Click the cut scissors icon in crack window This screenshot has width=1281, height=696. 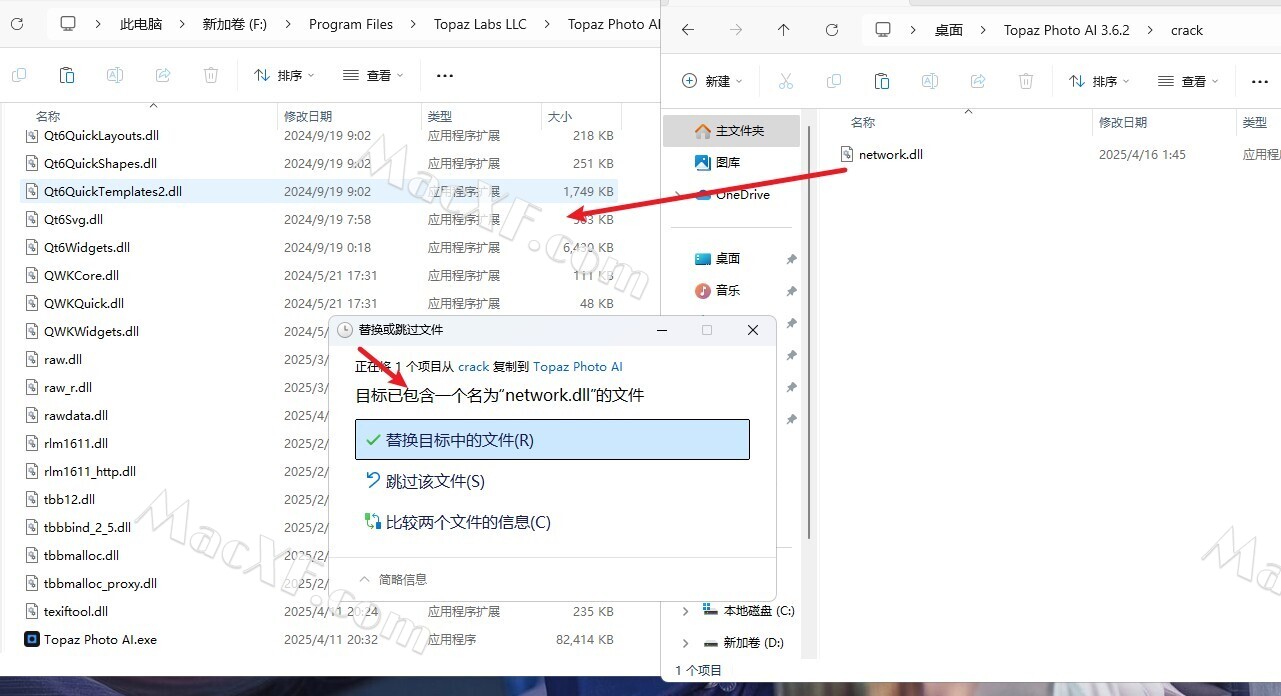click(x=786, y=81)
